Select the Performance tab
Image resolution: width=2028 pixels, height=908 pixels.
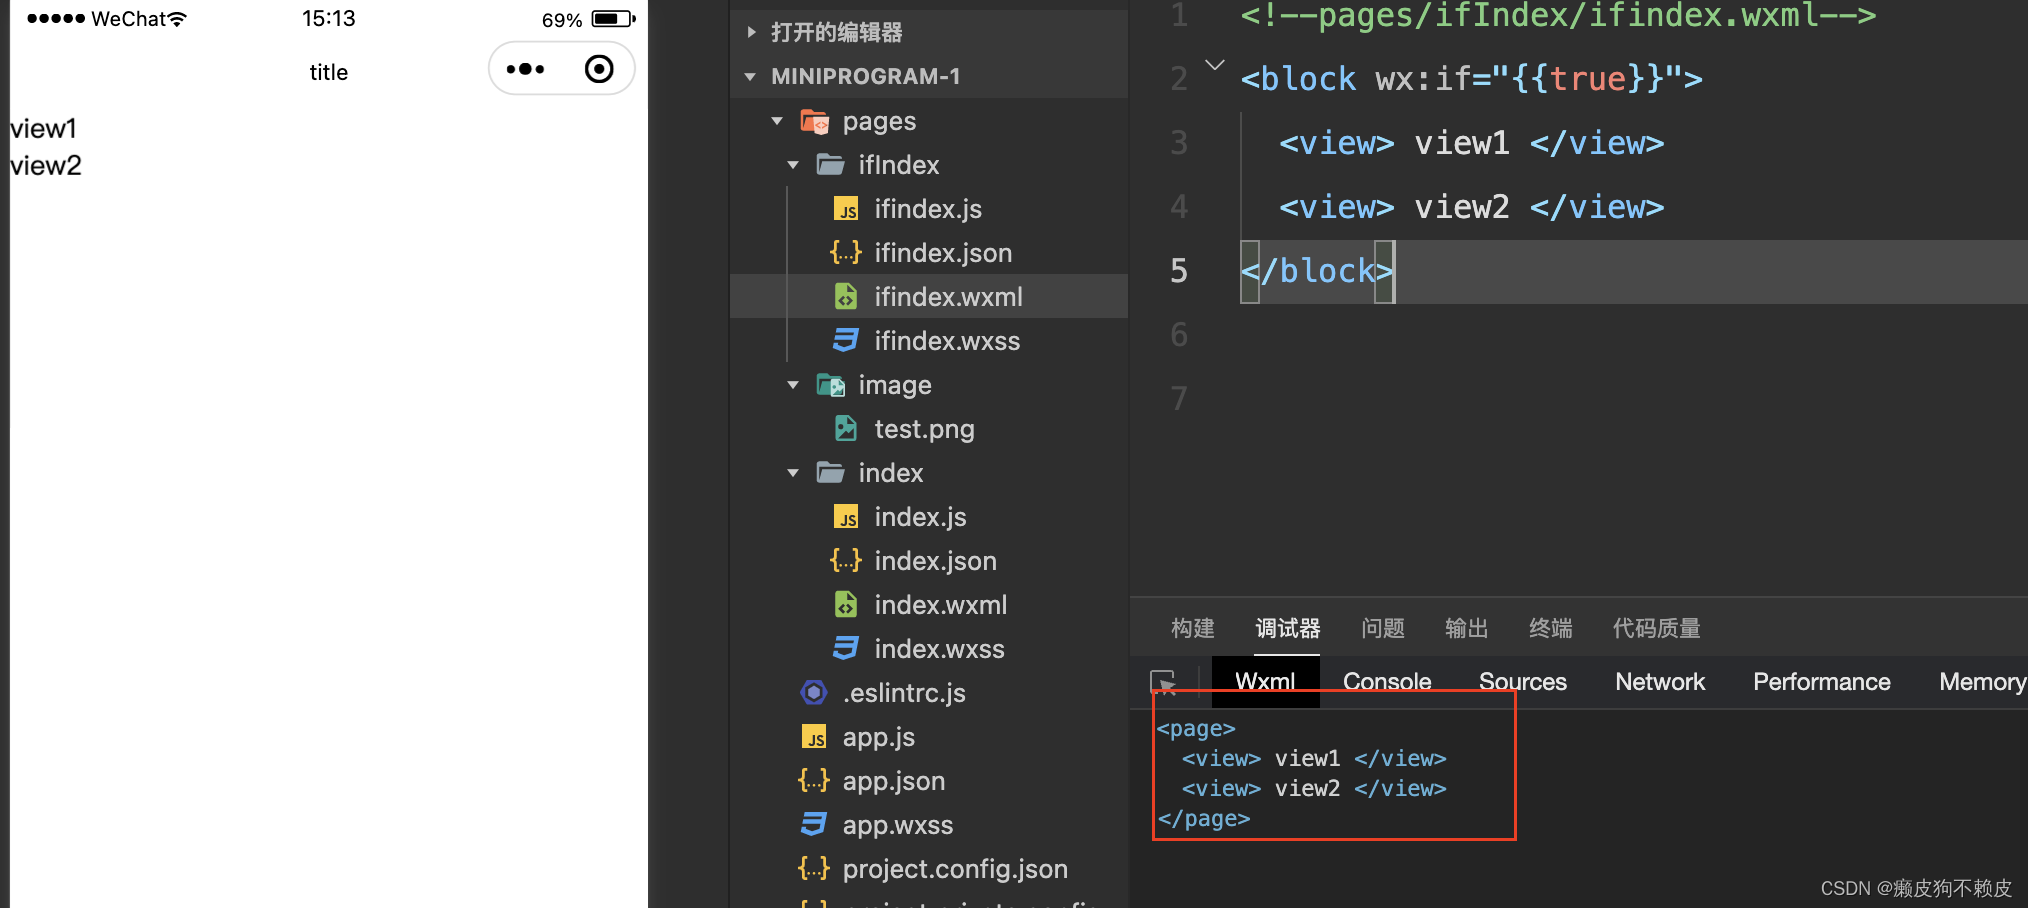click(1821, 681)
